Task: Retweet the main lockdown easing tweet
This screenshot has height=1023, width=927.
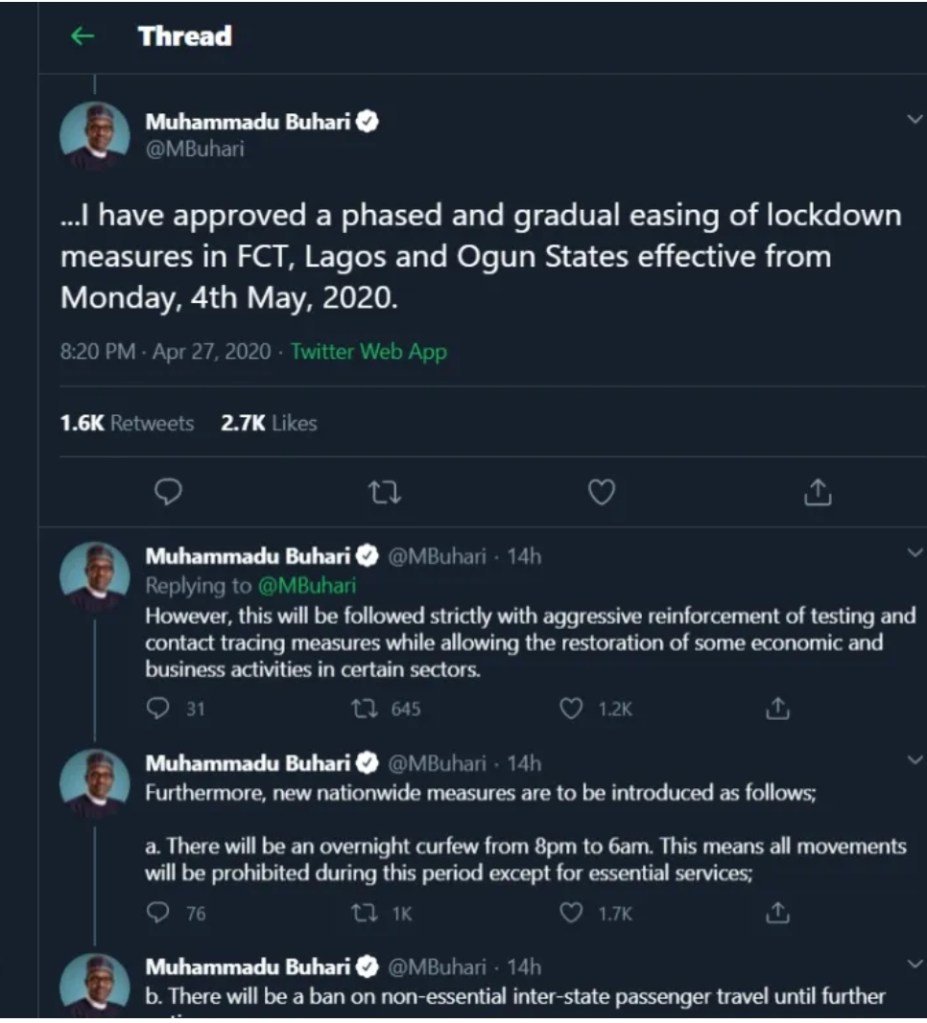Action: tap(385, 491)
